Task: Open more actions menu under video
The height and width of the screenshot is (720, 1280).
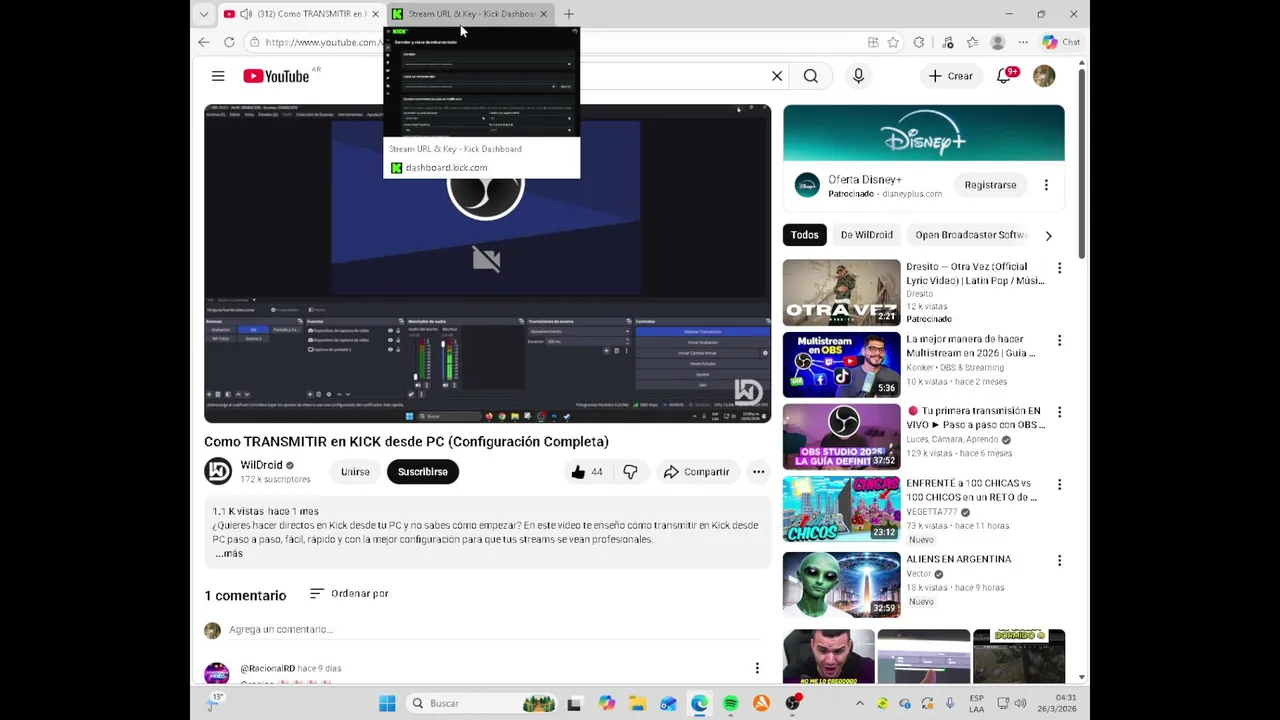Action: (x=758, y=472)
